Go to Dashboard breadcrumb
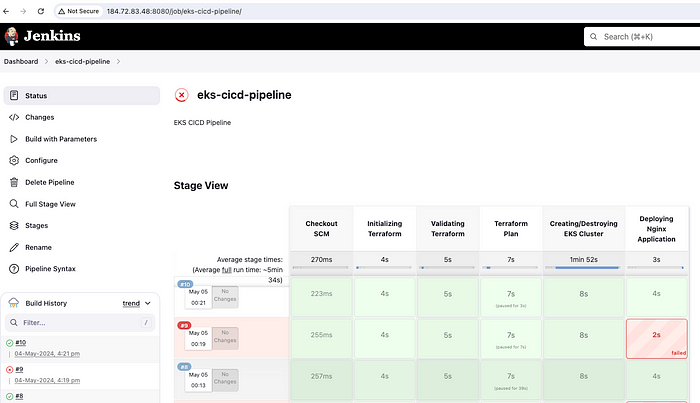This screenshot has height=403, width=700. click(21, 62)
